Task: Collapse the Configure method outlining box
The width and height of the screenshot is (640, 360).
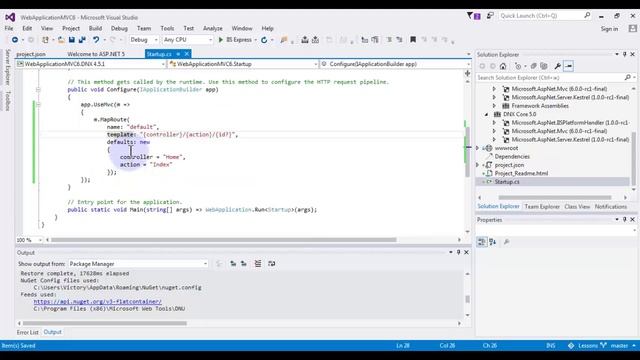Action: point(38,89)
